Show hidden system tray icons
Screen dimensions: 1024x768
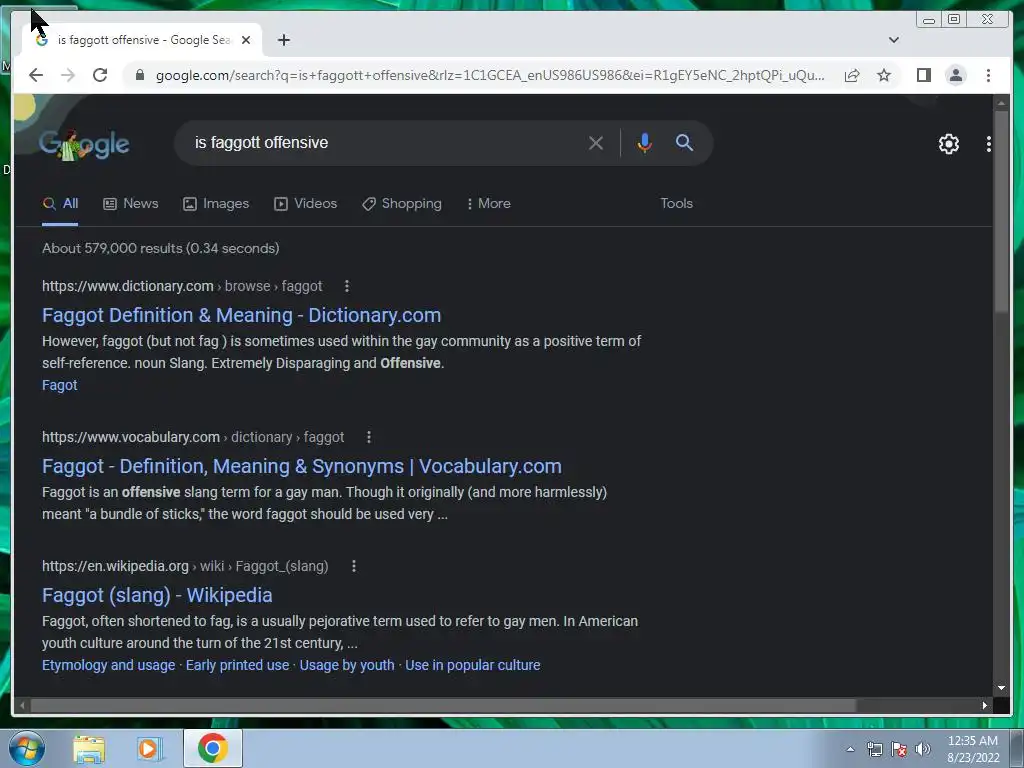[850, 749]
